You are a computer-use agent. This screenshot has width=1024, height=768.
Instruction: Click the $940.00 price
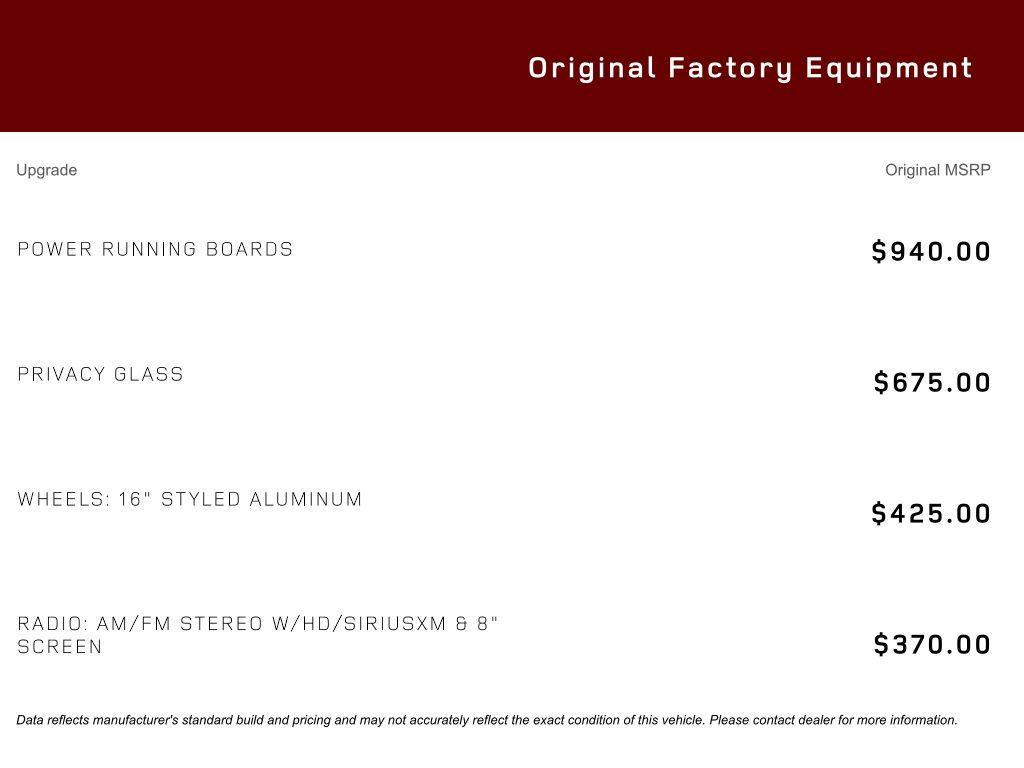click(x=931, y=251)
